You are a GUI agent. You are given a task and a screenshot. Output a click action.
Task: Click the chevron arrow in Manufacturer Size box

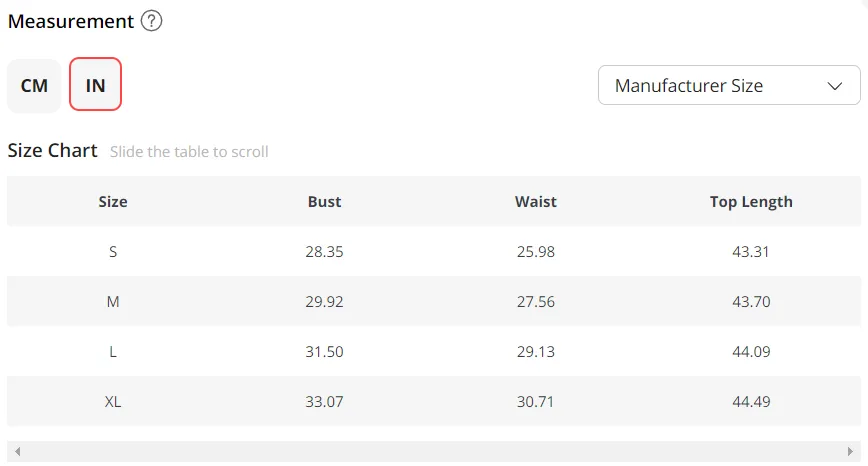(834, 86)
